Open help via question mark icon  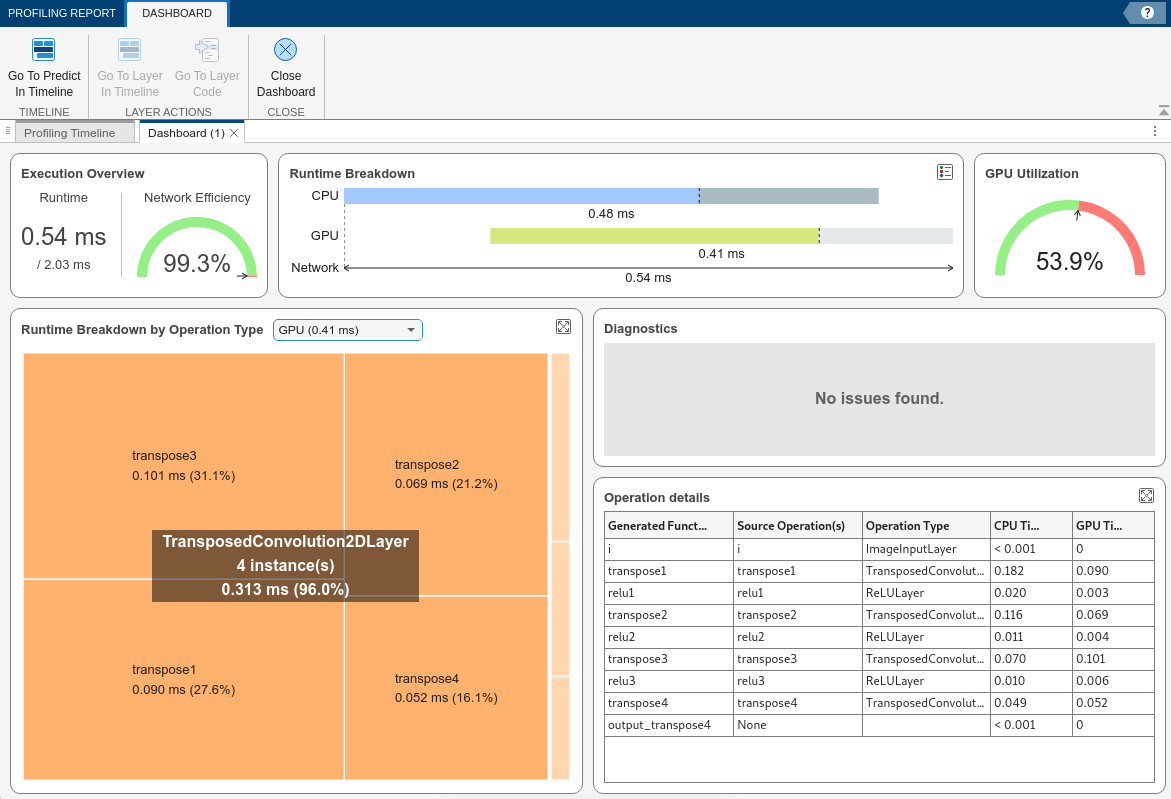(x=1146, y=12)
